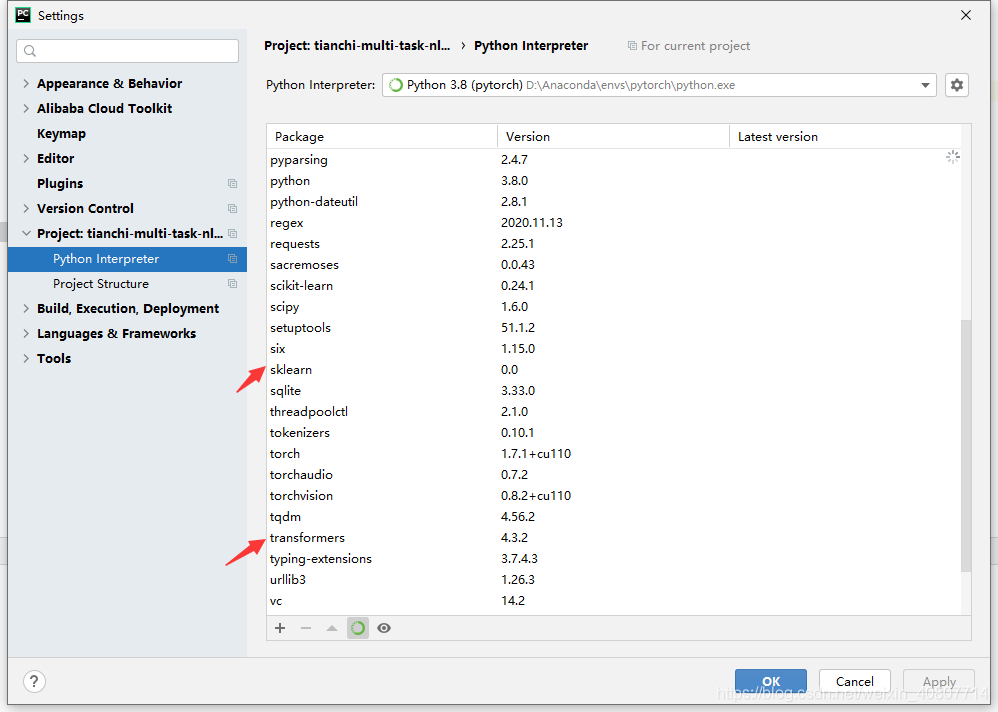Click the help question mark icon
The height and width of the screenshot is (712, 998).
click(x=34, y=681)
